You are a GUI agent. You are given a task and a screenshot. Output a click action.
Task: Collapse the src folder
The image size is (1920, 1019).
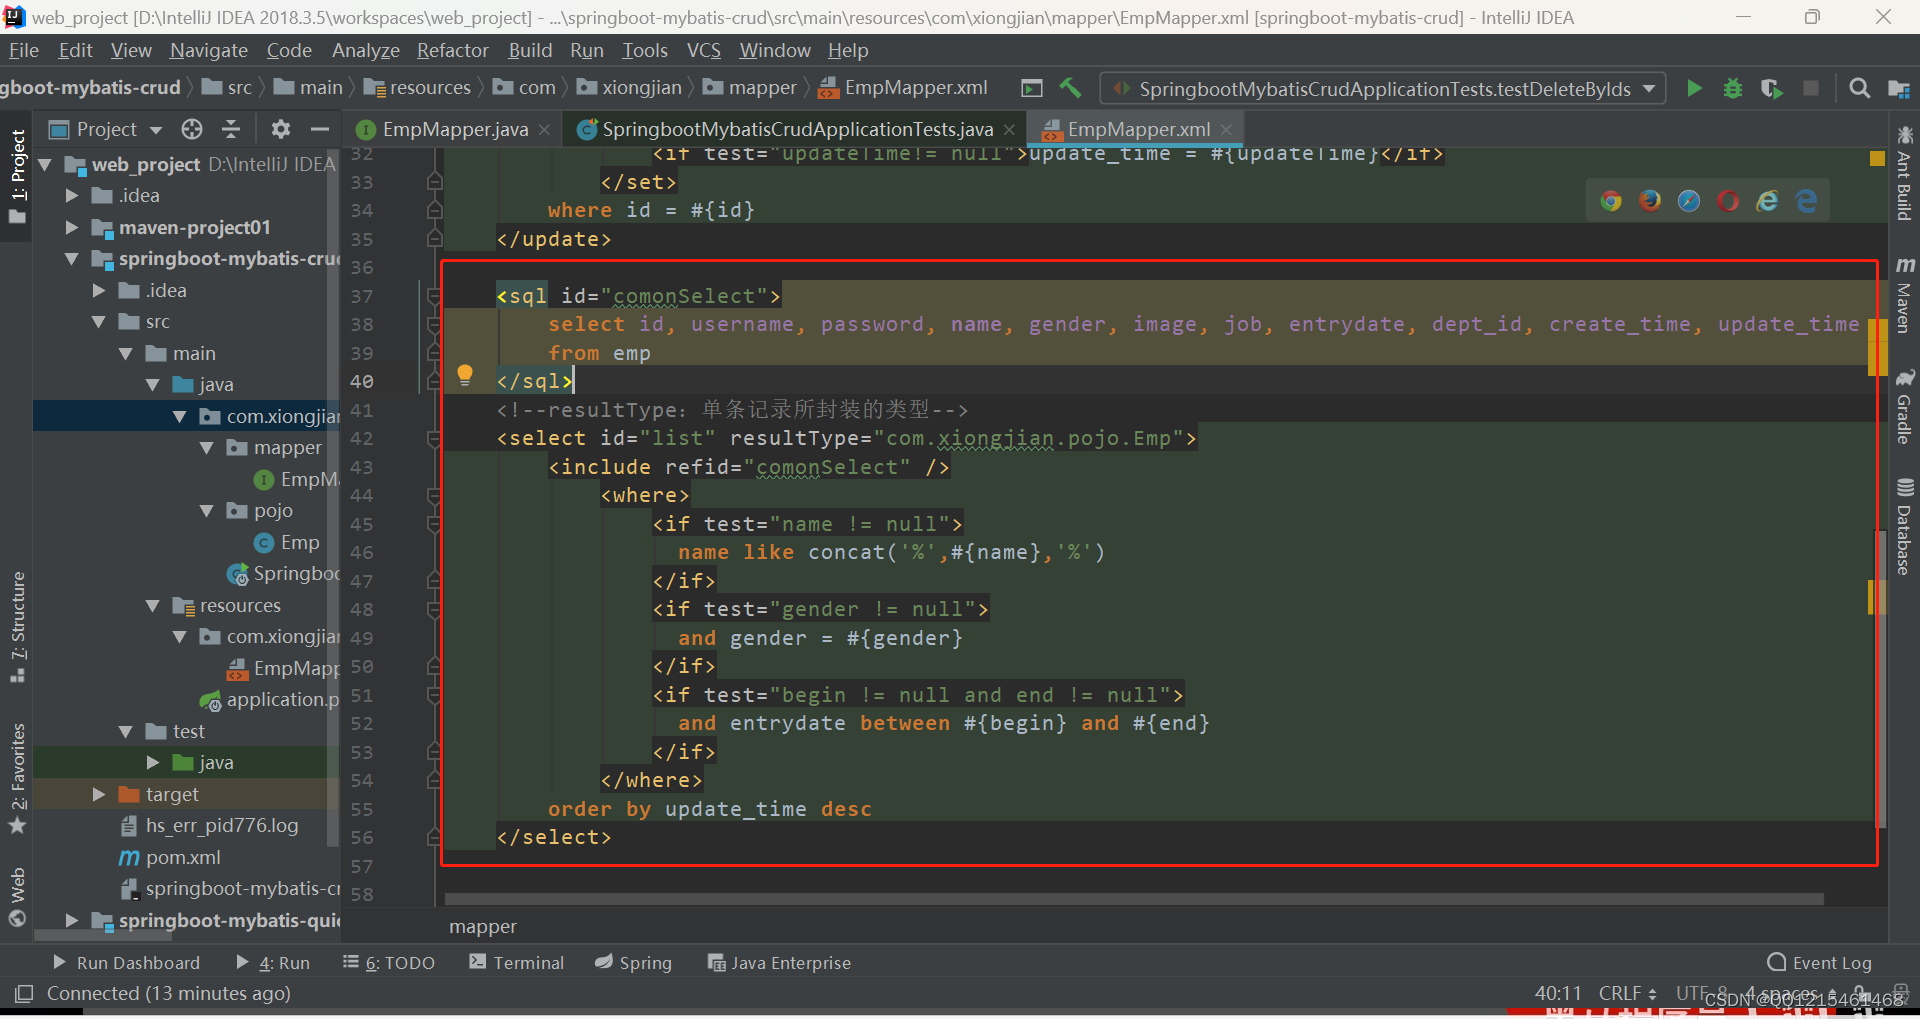tap(99, 322)
